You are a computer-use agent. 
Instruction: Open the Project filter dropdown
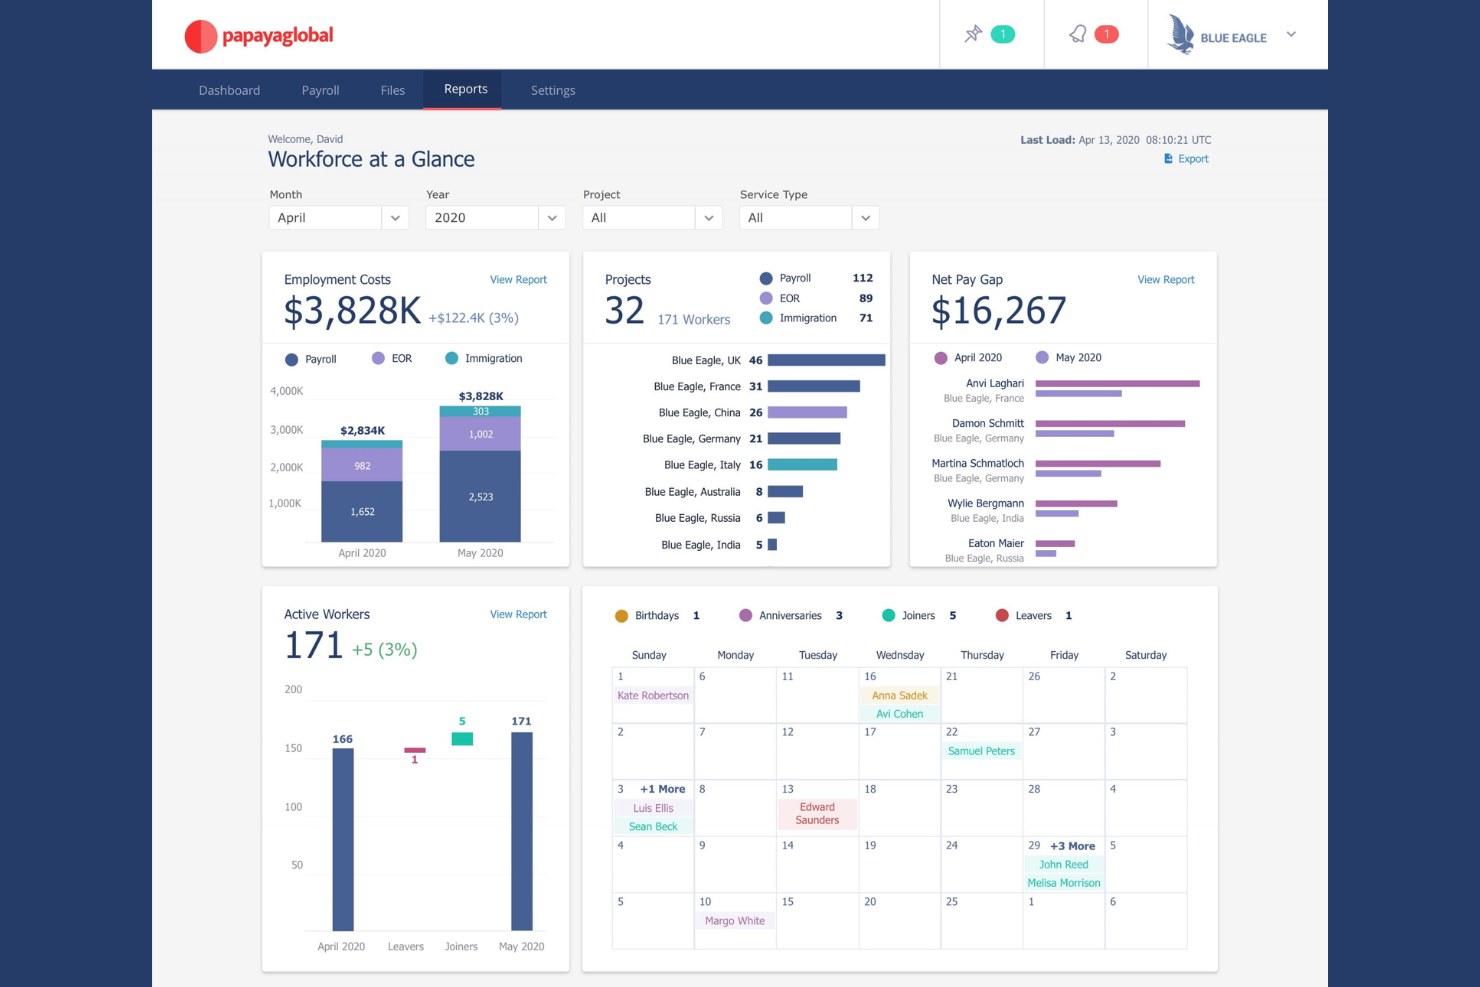(x=653, y=218)
